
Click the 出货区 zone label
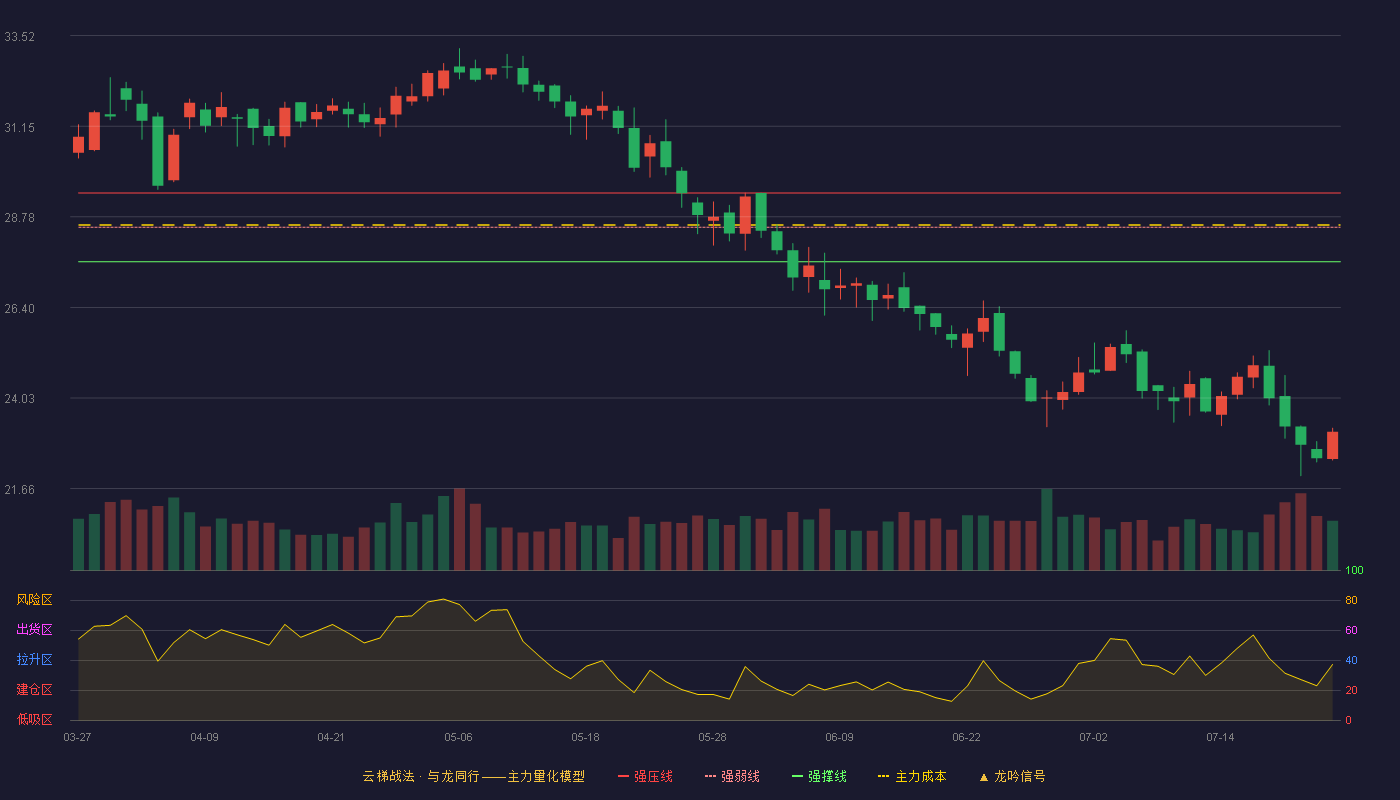pos(34,630)
